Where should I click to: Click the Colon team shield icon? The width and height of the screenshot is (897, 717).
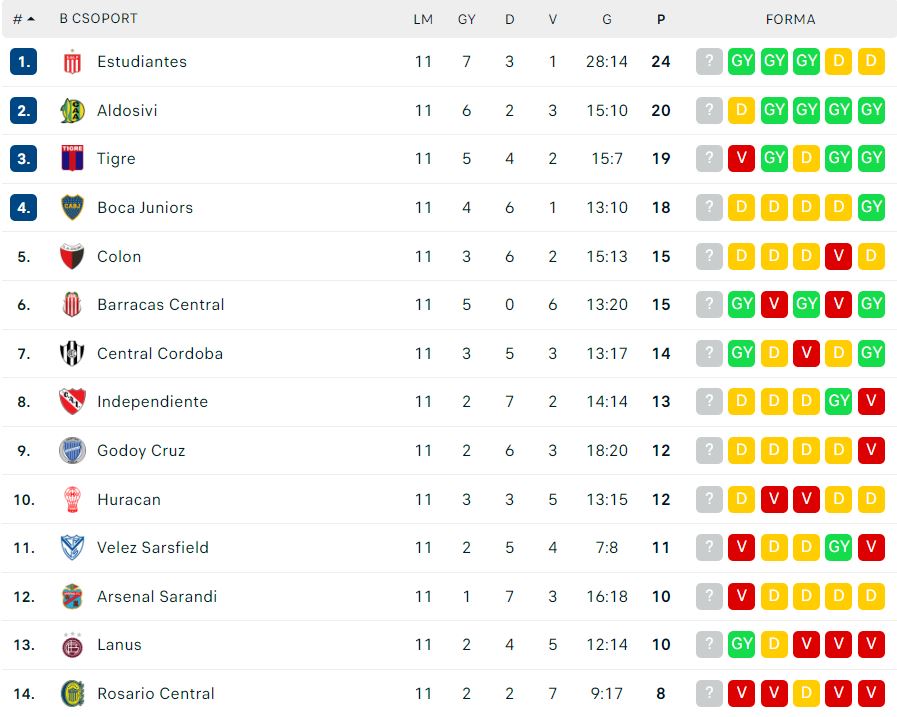[72, 256]
